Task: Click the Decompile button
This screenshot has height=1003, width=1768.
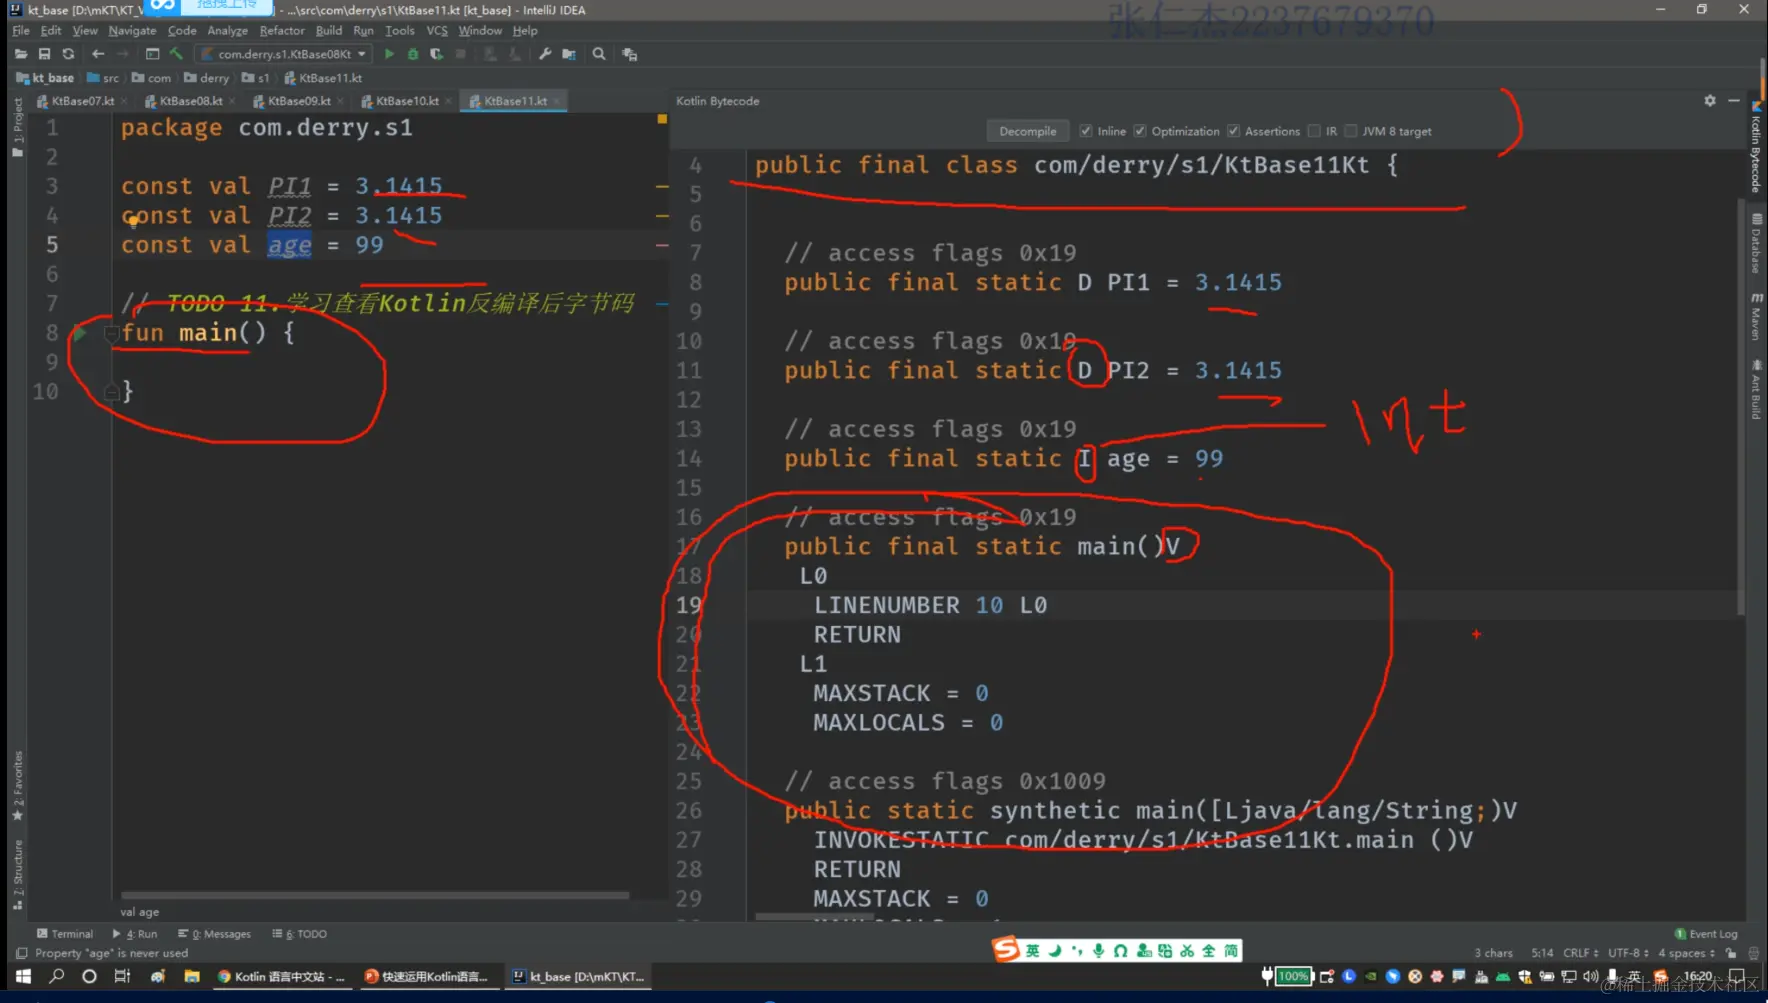Action: click(x=1027, y=131)
